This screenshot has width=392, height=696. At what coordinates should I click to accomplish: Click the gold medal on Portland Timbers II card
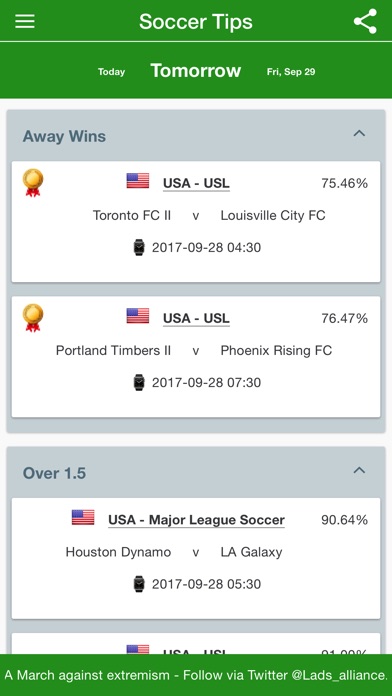(33, 317)
